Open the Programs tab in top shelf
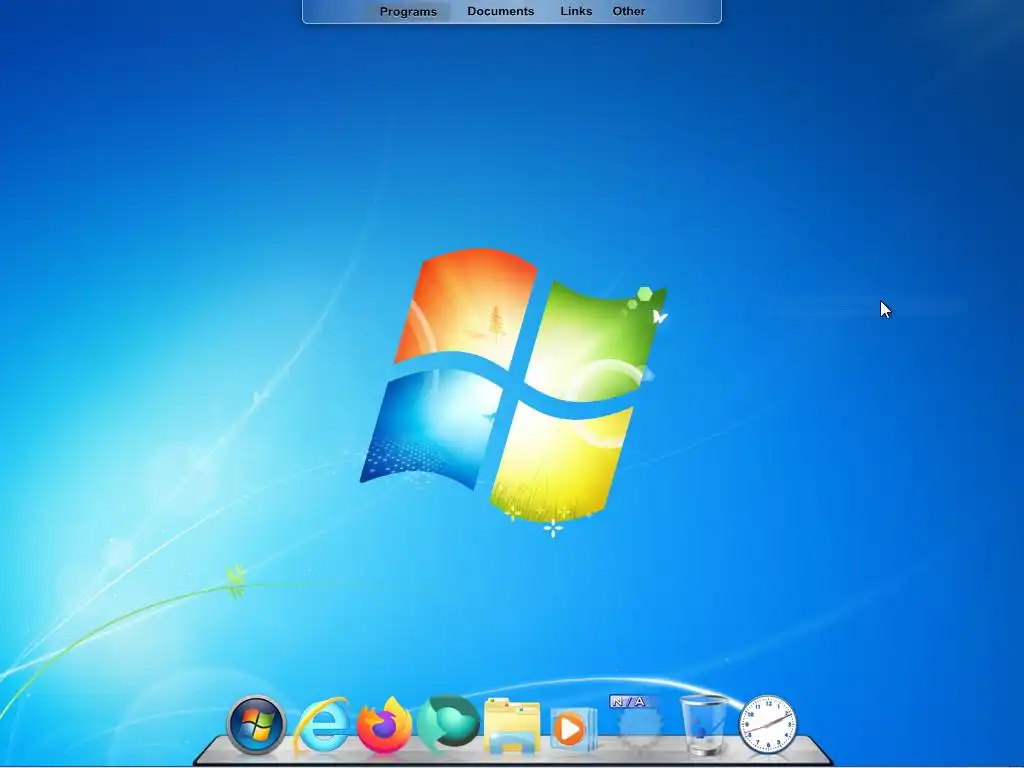This screenshot has width=1024, height=768. (x=408, y=11)
